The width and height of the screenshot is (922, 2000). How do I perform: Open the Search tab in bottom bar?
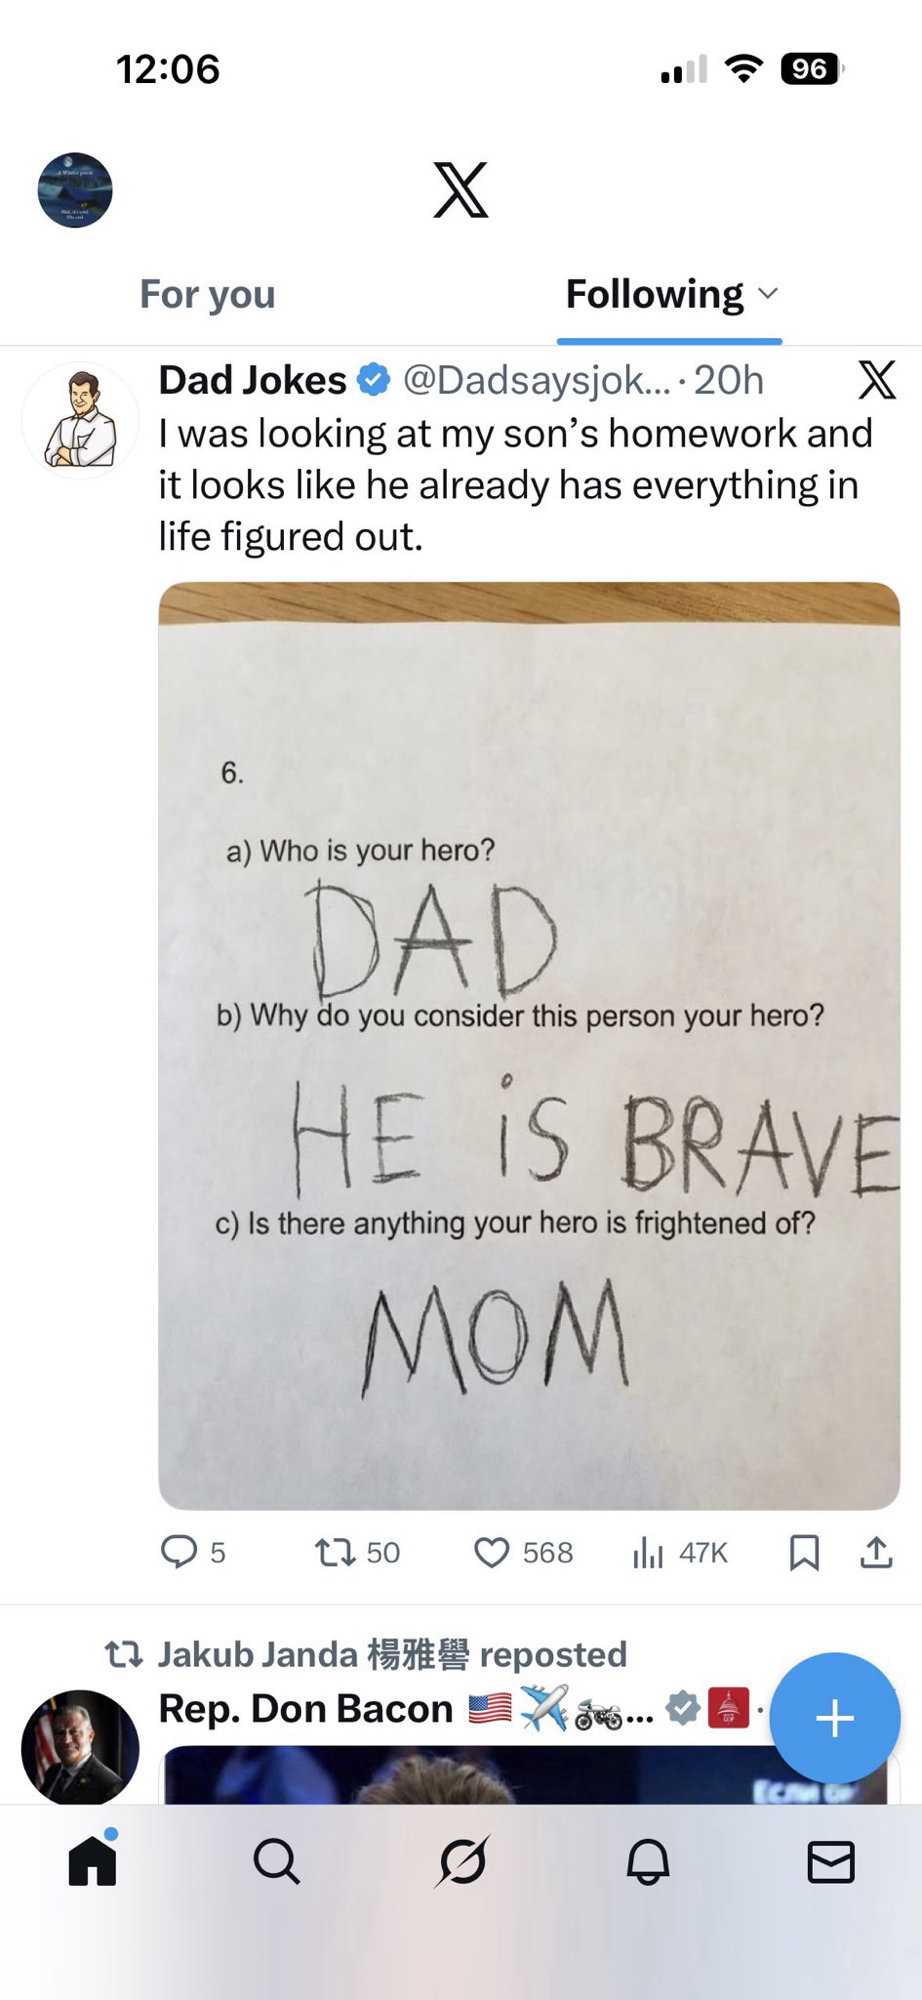click(276, 1862)
